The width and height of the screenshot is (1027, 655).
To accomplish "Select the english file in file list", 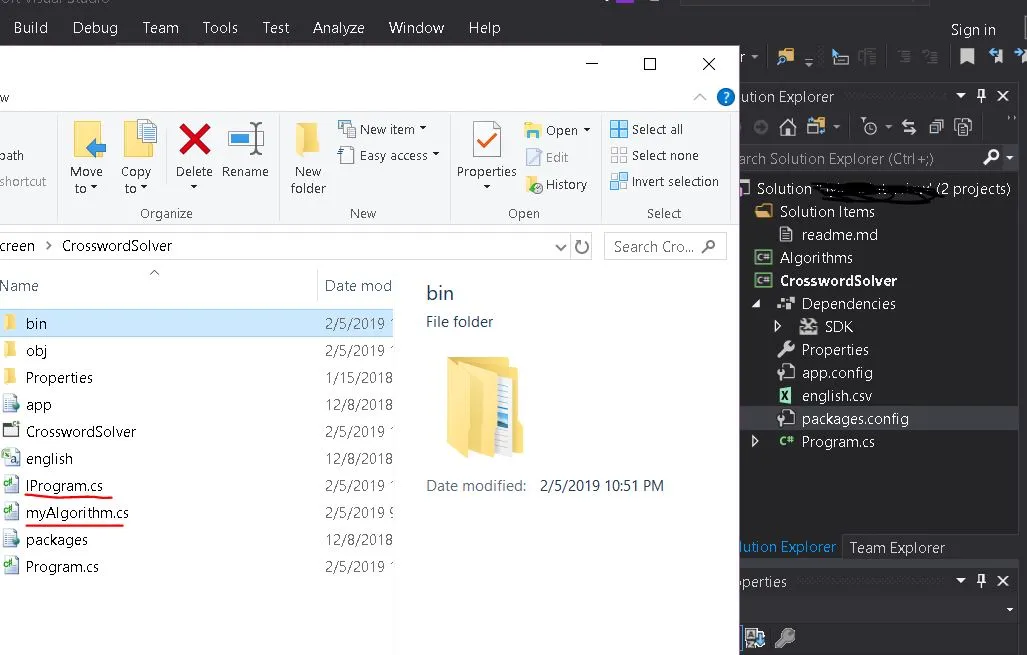I will [x=196, y=458].
